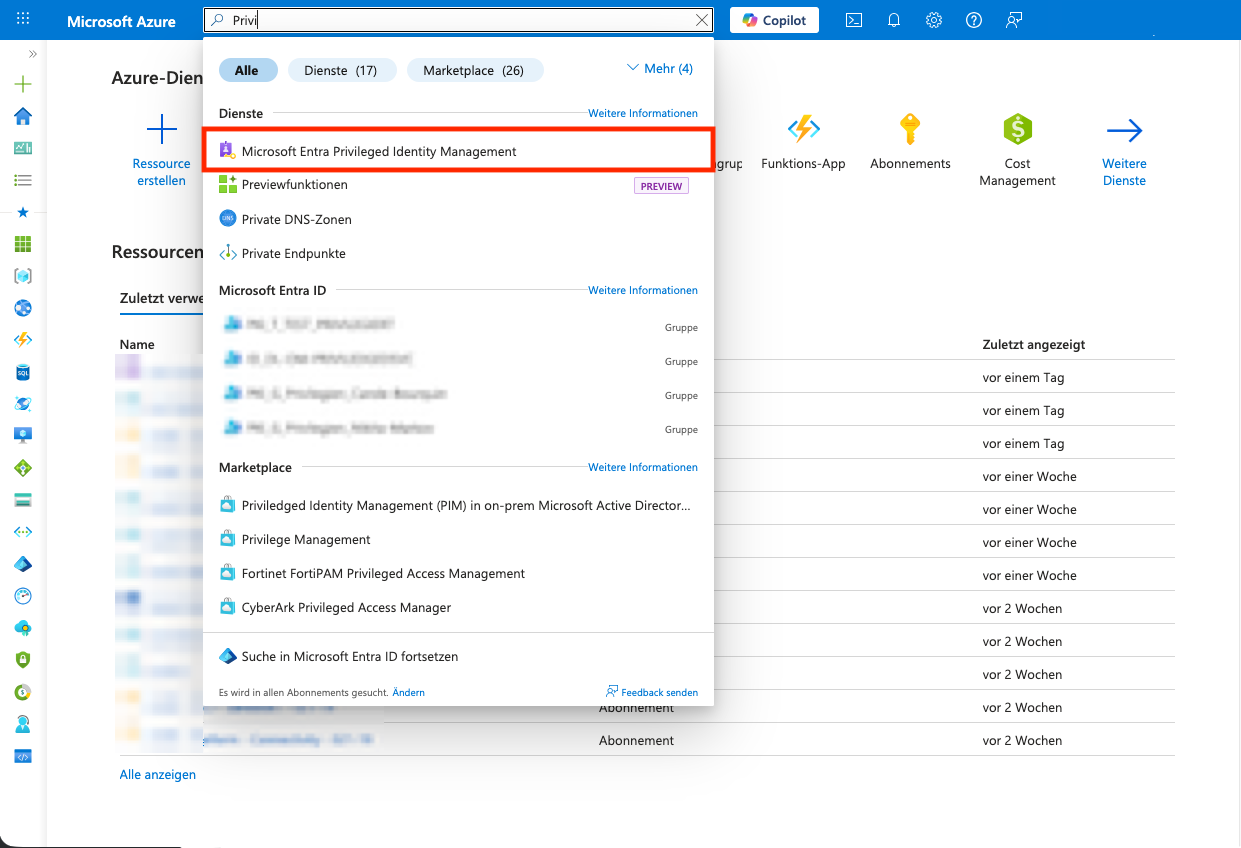Click Suche in Microsoft Entra ID fortsetzen

349,657
